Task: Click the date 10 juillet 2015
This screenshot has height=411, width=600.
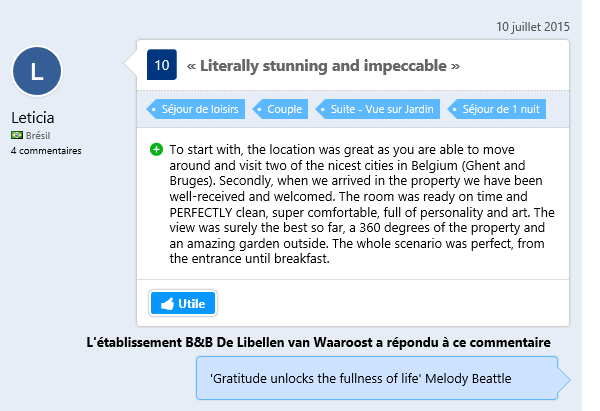Action: [x=533, y=27]
